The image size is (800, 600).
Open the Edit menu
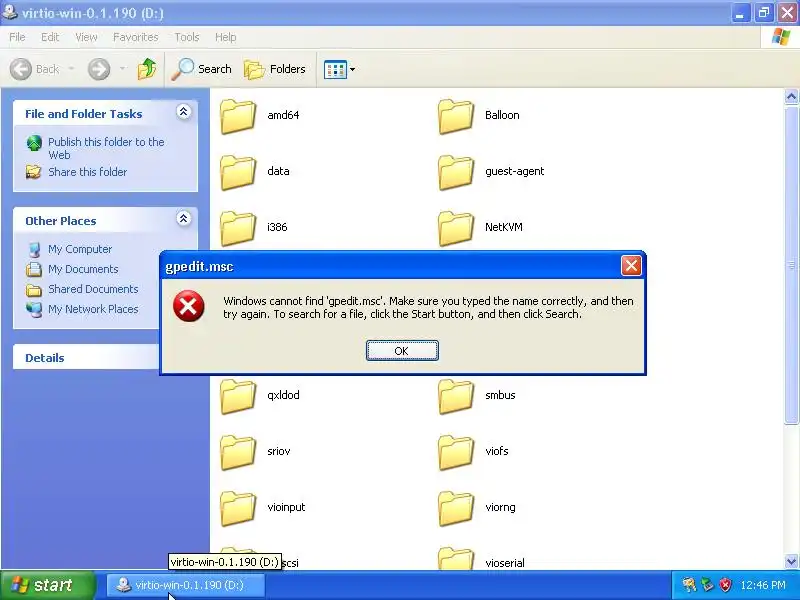50,37
